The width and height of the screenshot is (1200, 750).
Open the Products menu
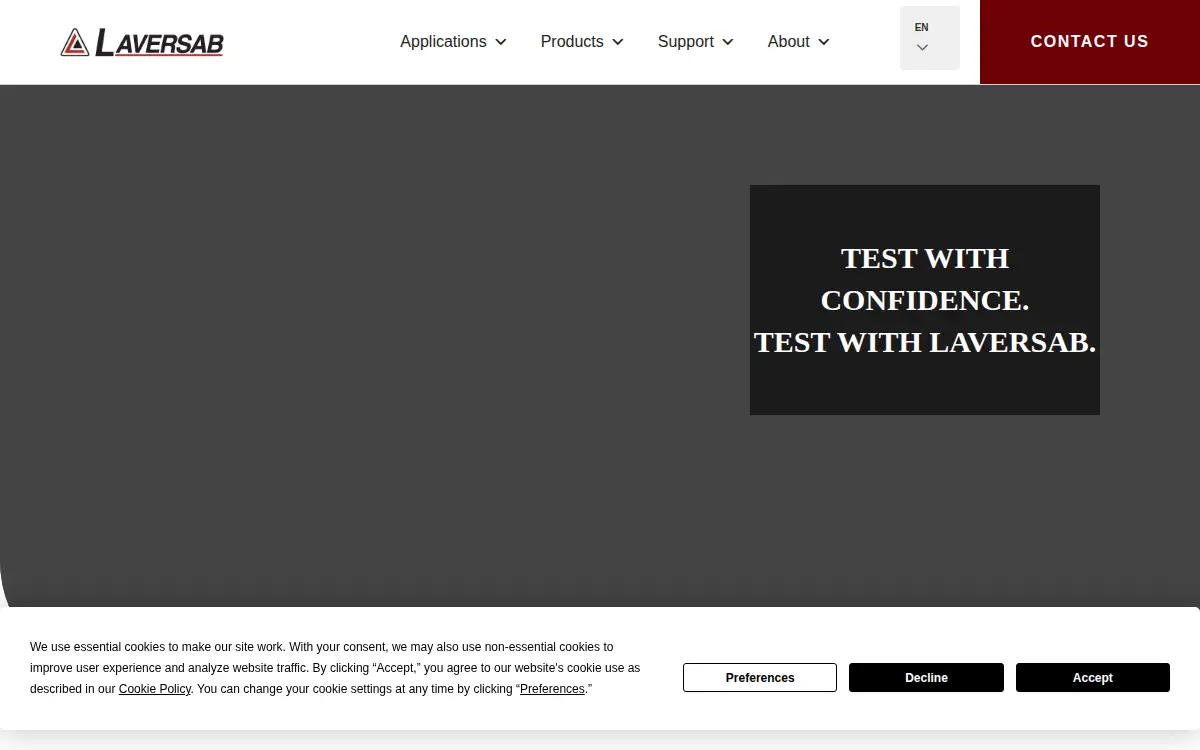tap(582, 42)
